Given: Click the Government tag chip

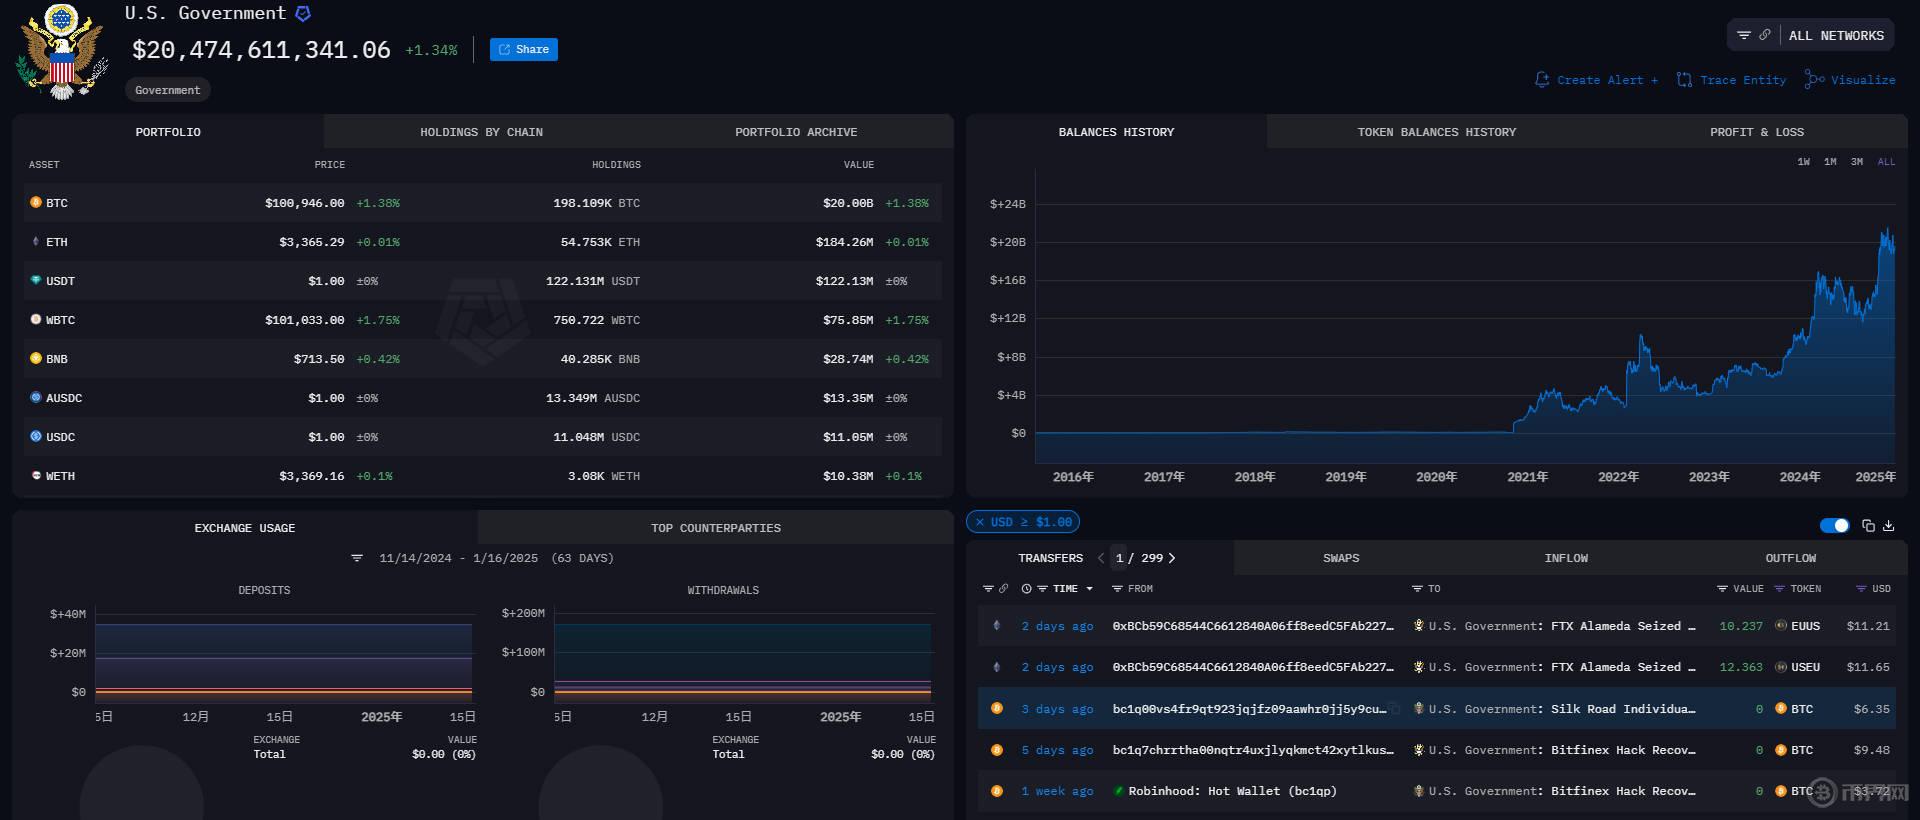Looking at the screenshot, I should pos(167,90).
